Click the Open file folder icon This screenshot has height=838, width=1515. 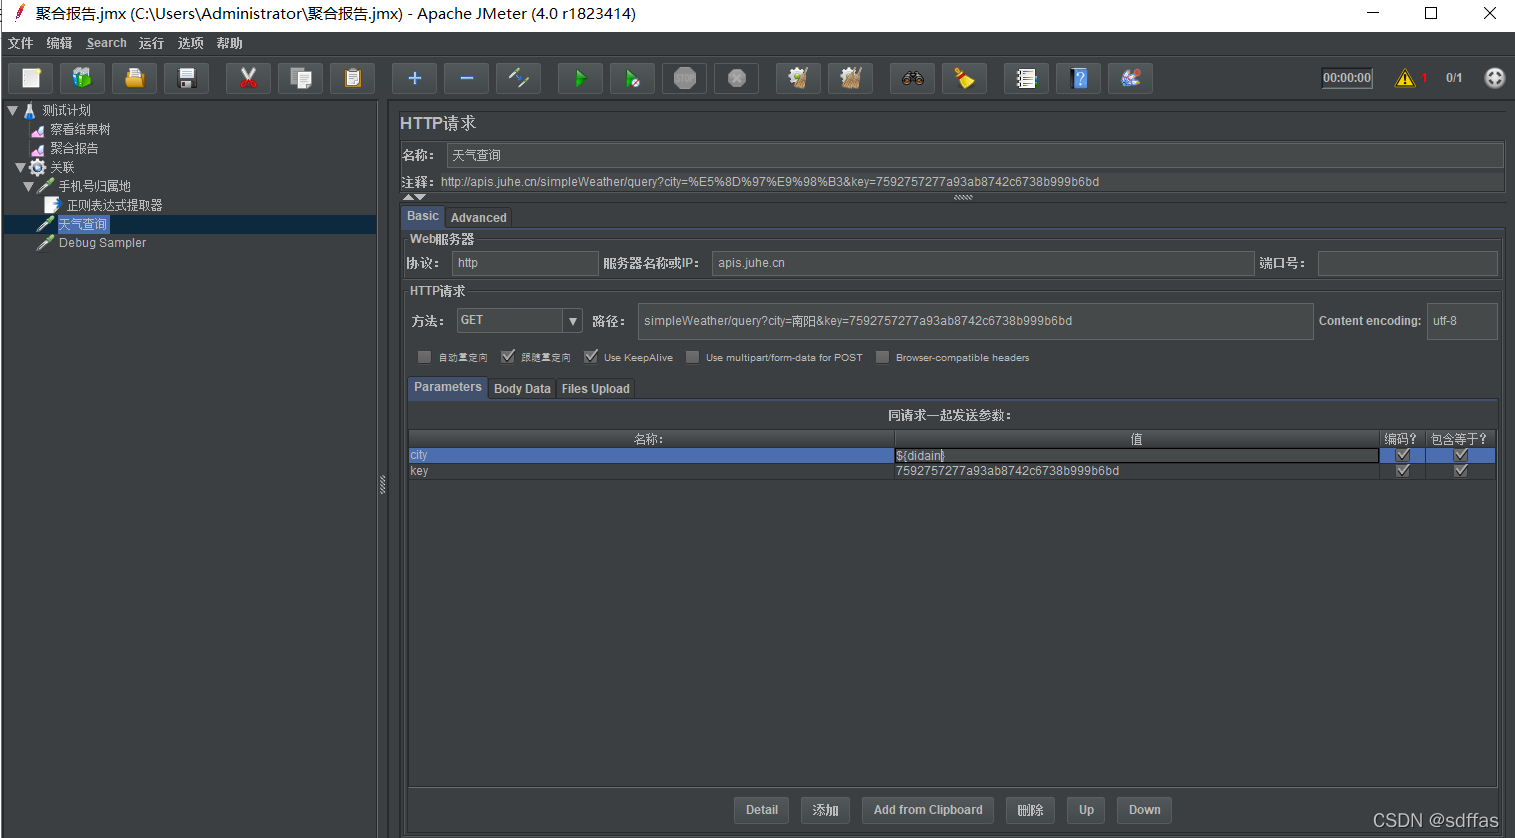point(135,78)
